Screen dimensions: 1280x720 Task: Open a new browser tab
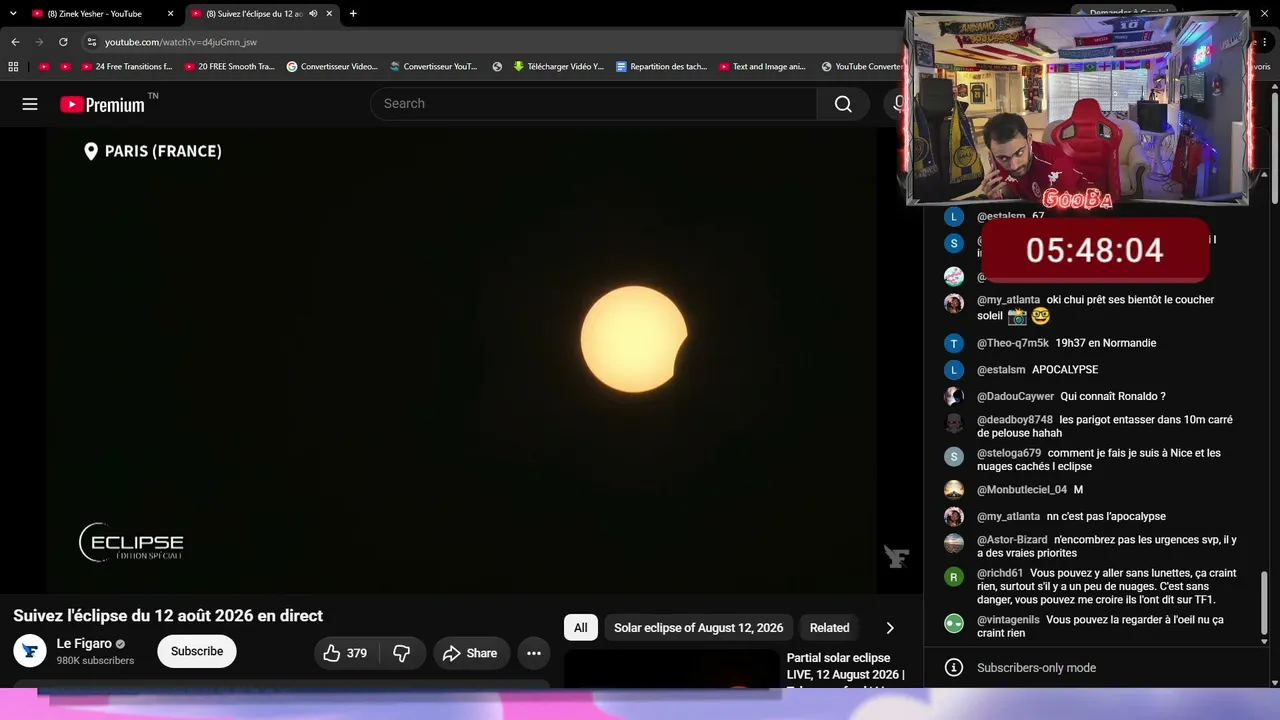[353, 14]
